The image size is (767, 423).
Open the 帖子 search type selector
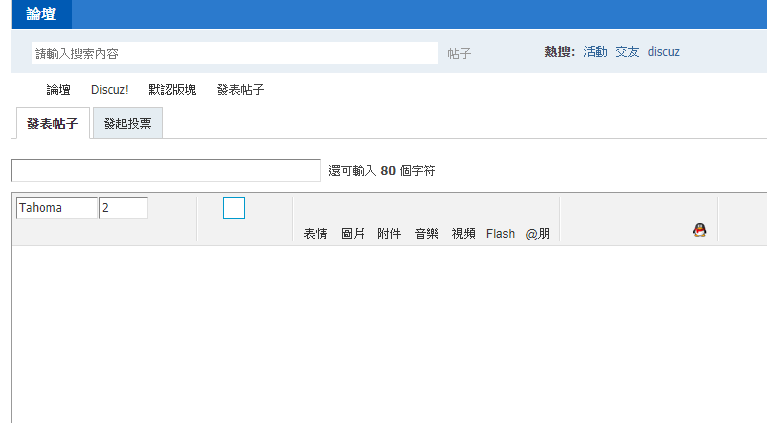click(x=459, y=53)
